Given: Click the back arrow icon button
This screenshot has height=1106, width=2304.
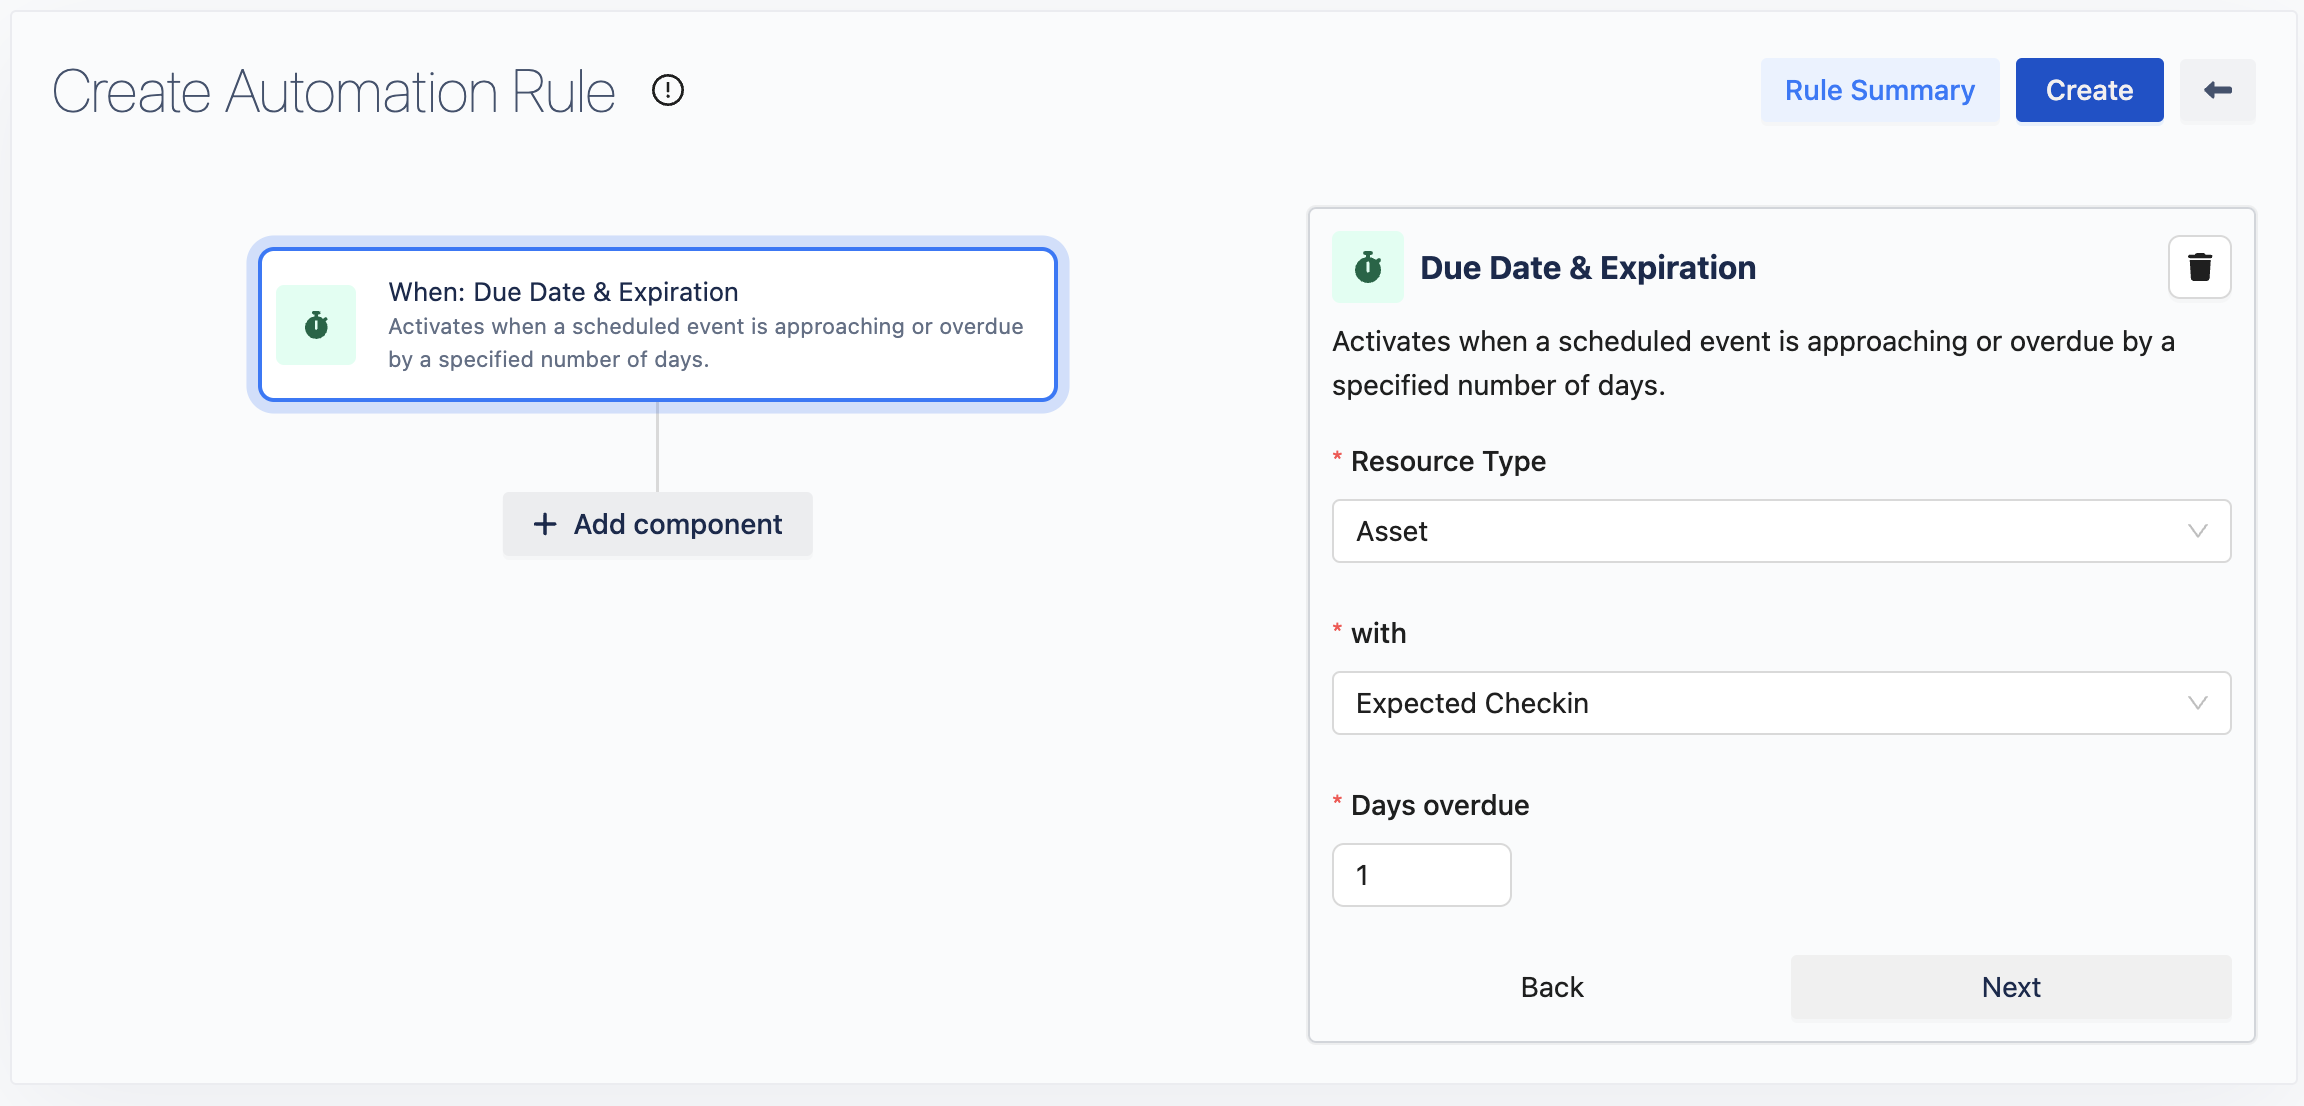Looking at the screenshot, I should [x=2217, y=91].
